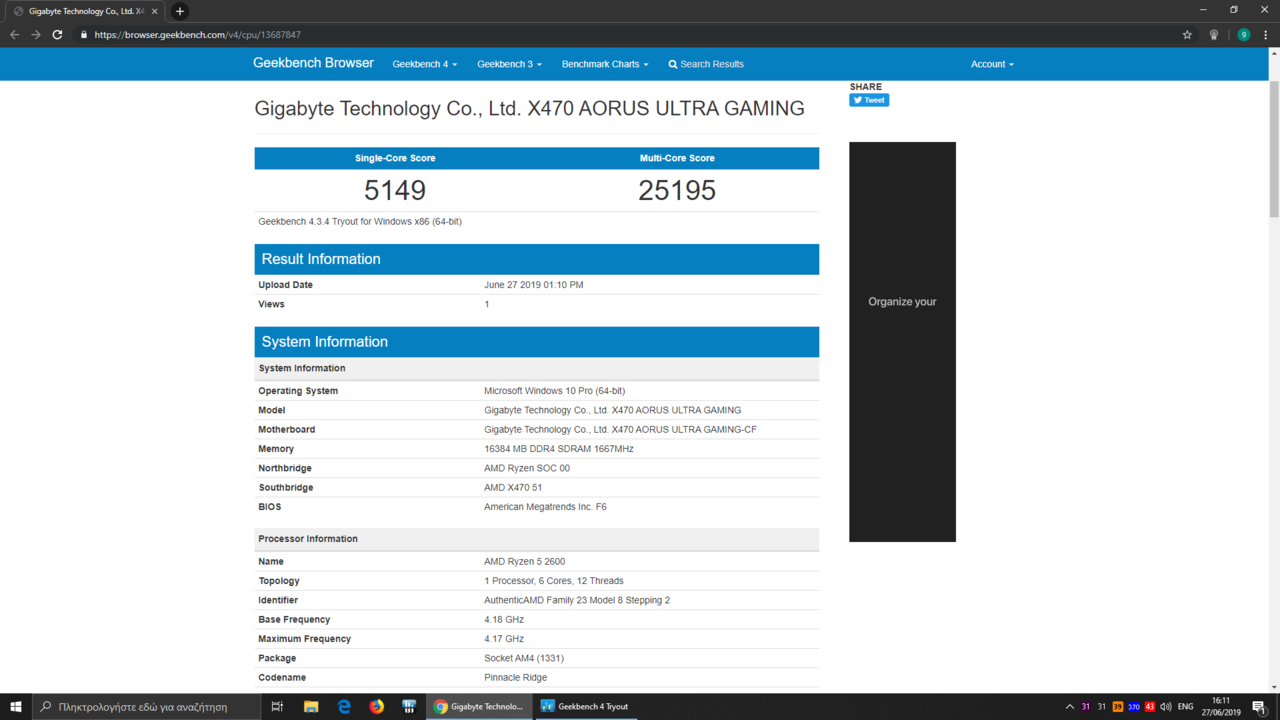Share the result with the Tweet button
This screenshot has height=720, width=1280.
(x=869, y=100)
